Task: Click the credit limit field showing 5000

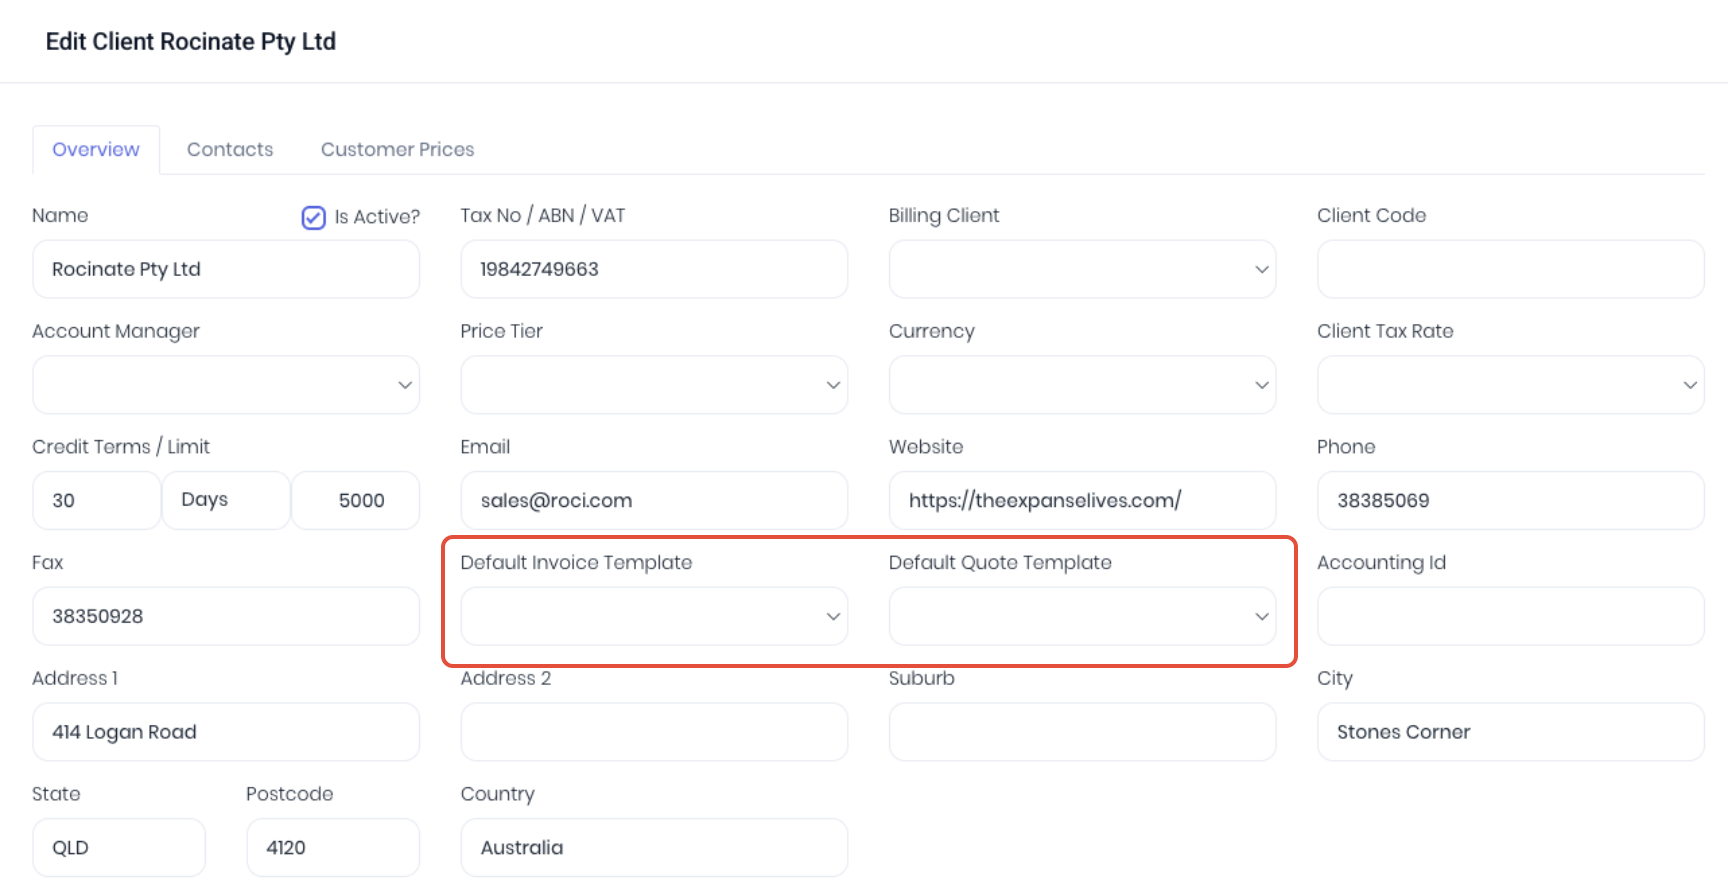Action: [355, 500]
